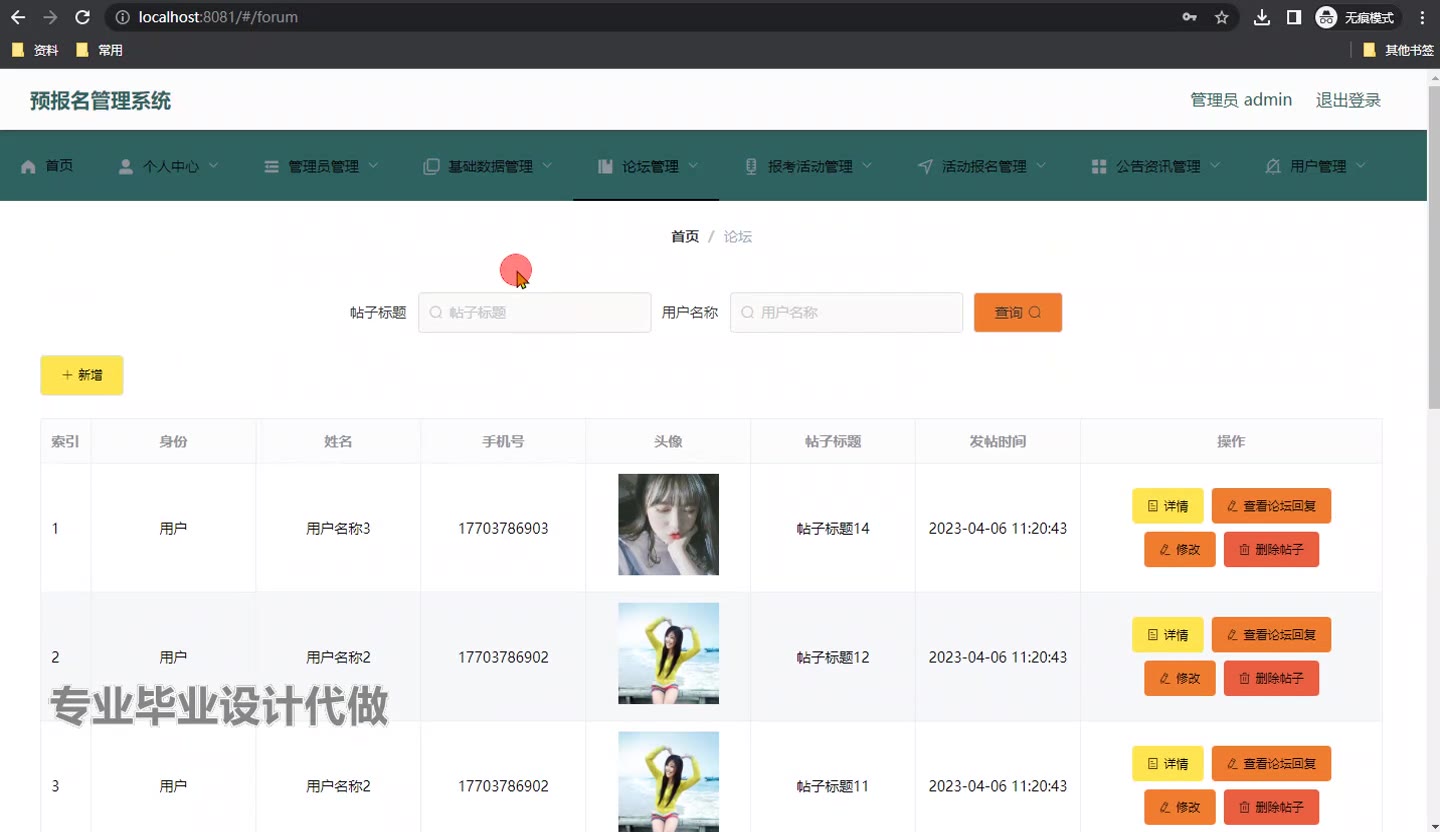This screenshot has width=1440, height=832.
Task: Click the first row avatar thumbnail
Action: pyautogui.click(x=668, y=524)
